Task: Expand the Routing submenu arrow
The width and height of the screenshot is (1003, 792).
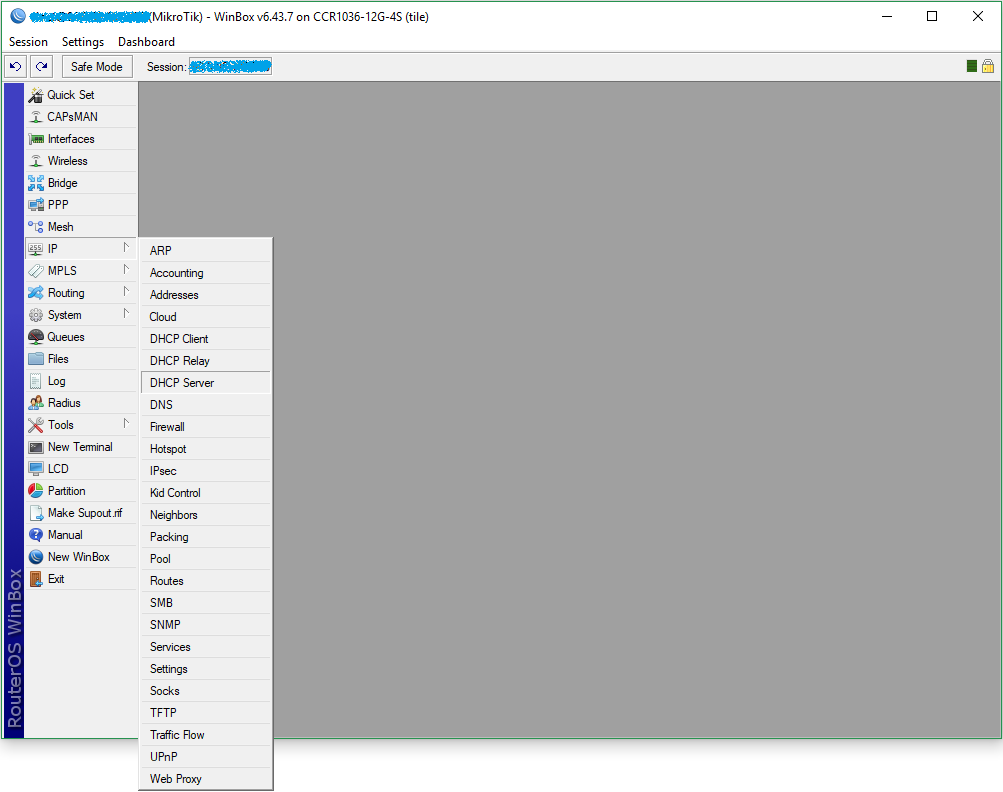Action: (x=126, y=292)
